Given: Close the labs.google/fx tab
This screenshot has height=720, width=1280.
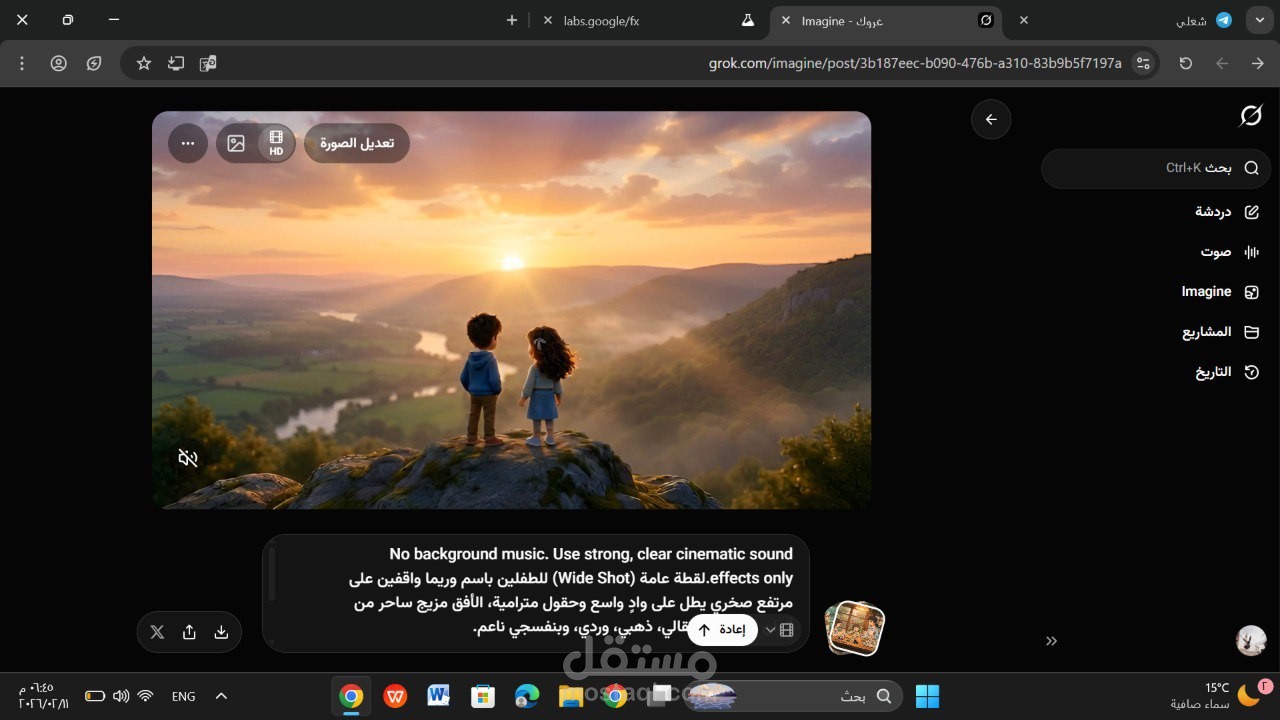Looking at the screenshot, I should tap(547, 20).
